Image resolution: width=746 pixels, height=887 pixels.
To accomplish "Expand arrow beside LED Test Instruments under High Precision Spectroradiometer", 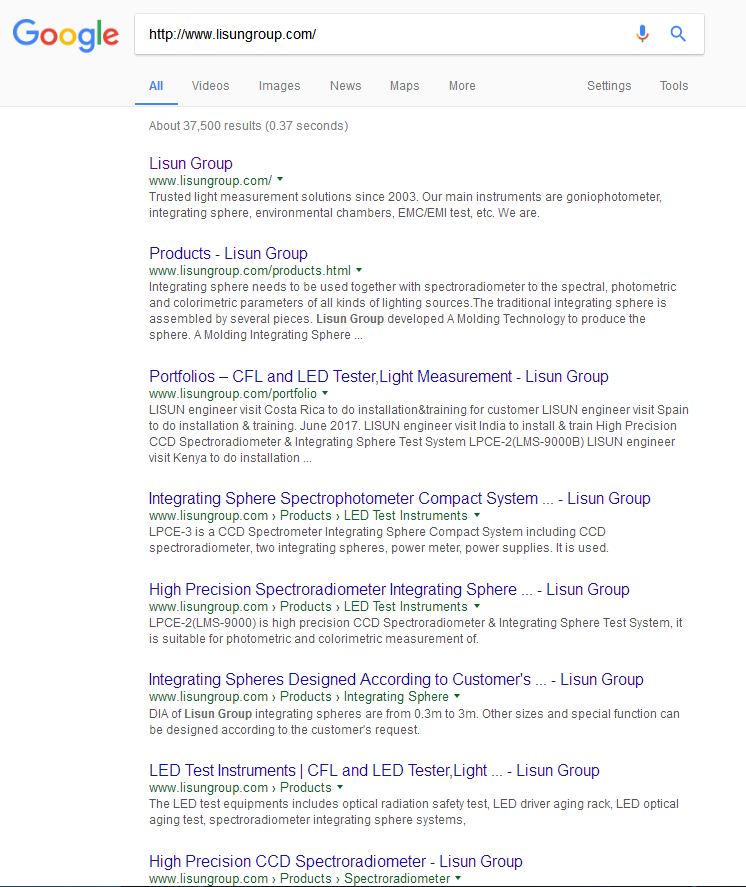I will [477, 606].
